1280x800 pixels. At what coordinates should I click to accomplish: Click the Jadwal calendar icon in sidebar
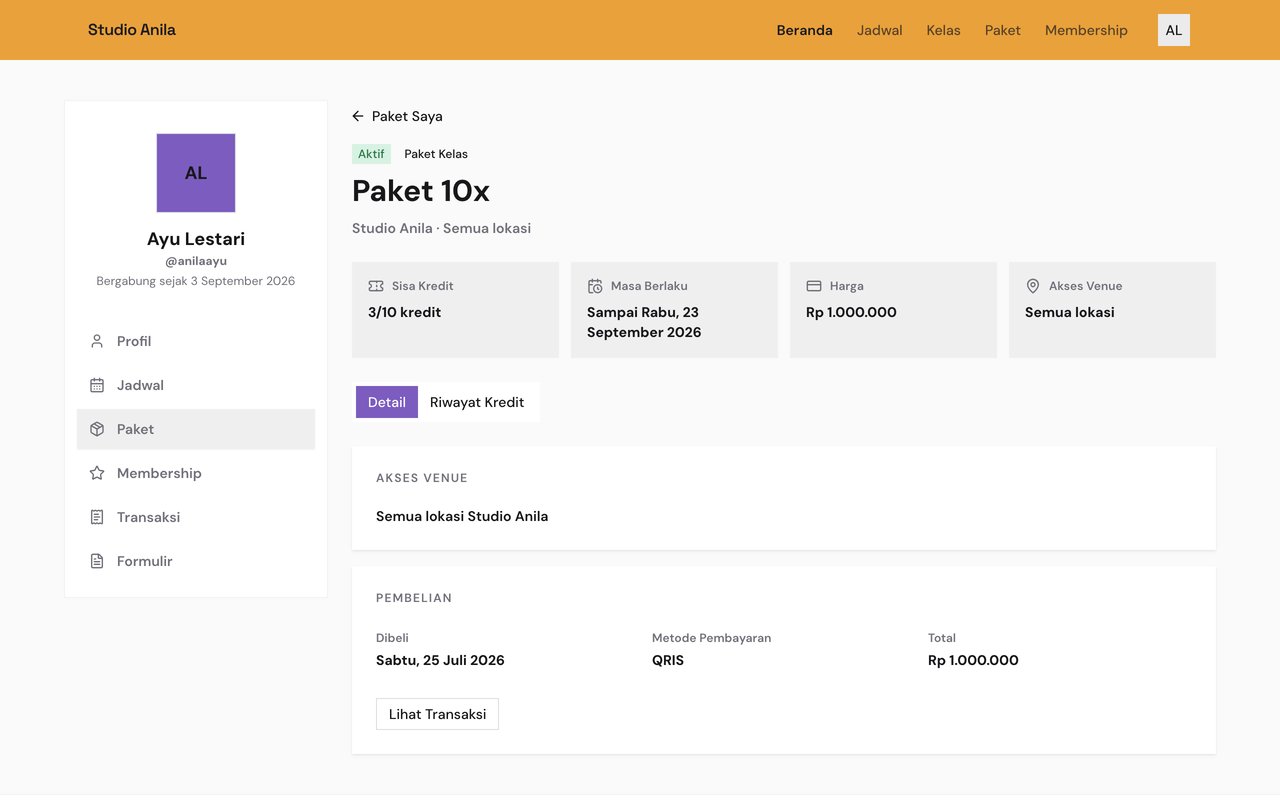(97, 385)
